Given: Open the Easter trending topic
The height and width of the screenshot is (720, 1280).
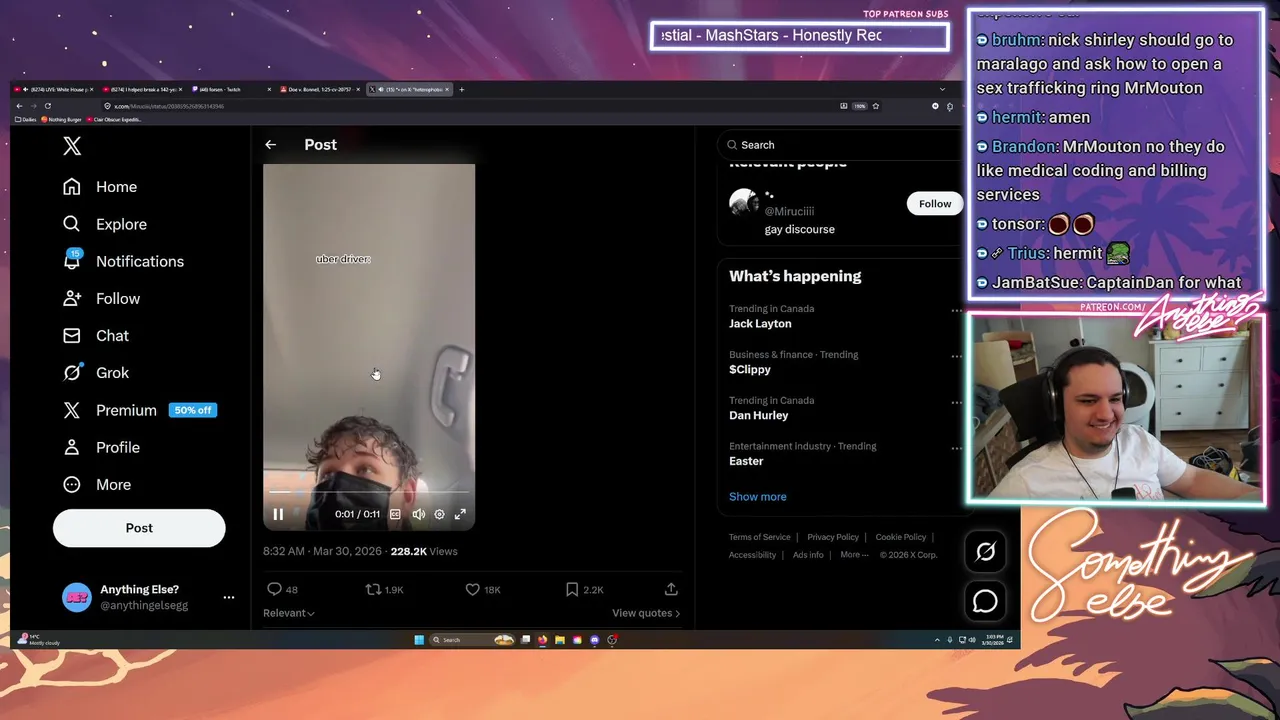Looking at the screenshot, I should (746, 461).
